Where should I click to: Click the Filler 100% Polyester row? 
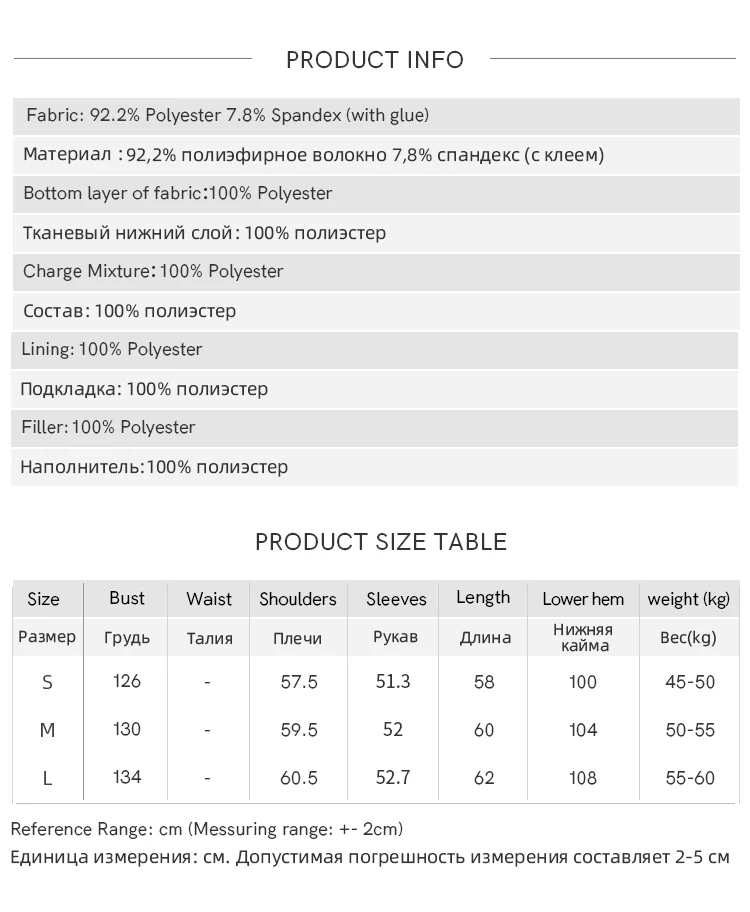click(x=108, y=427)
